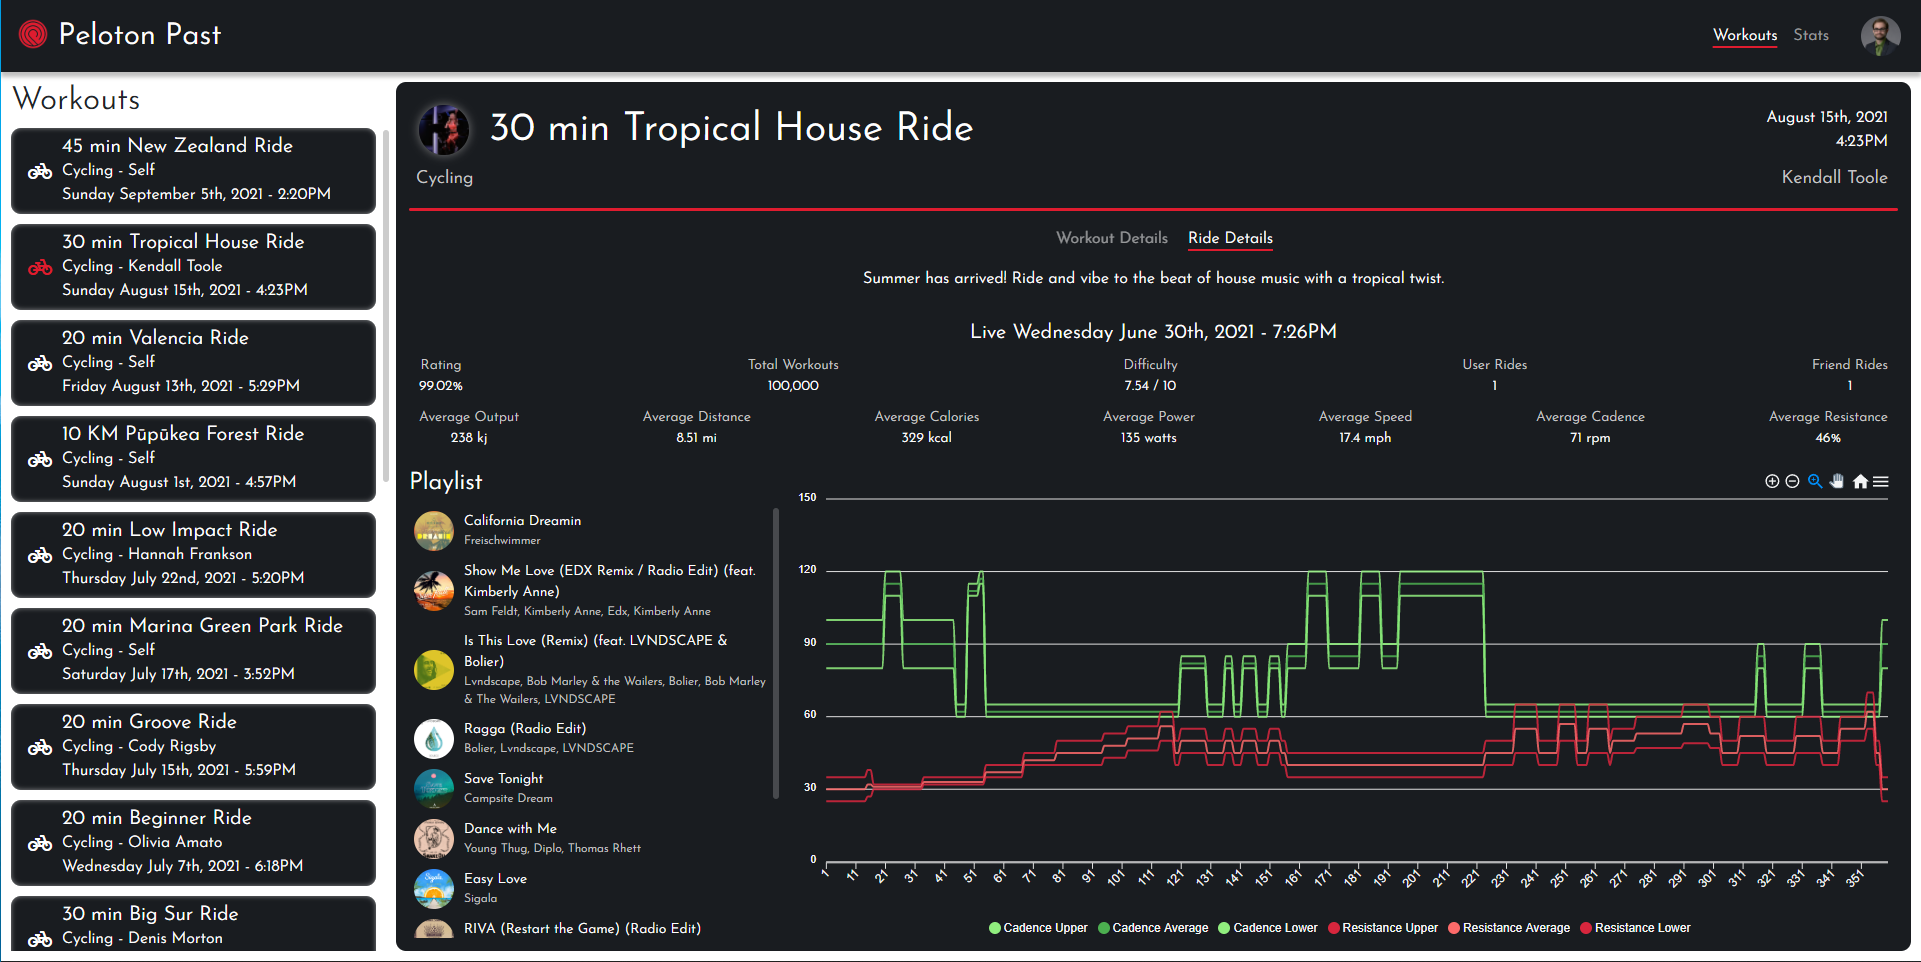
Task: Click the Easy Love song title
Action: click(x=495, y=879)
